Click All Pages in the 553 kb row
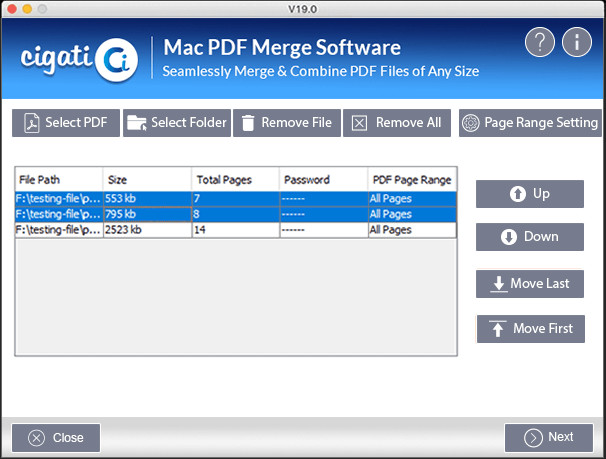Viewport: 606px width, 459px height. tap(412, 199)
